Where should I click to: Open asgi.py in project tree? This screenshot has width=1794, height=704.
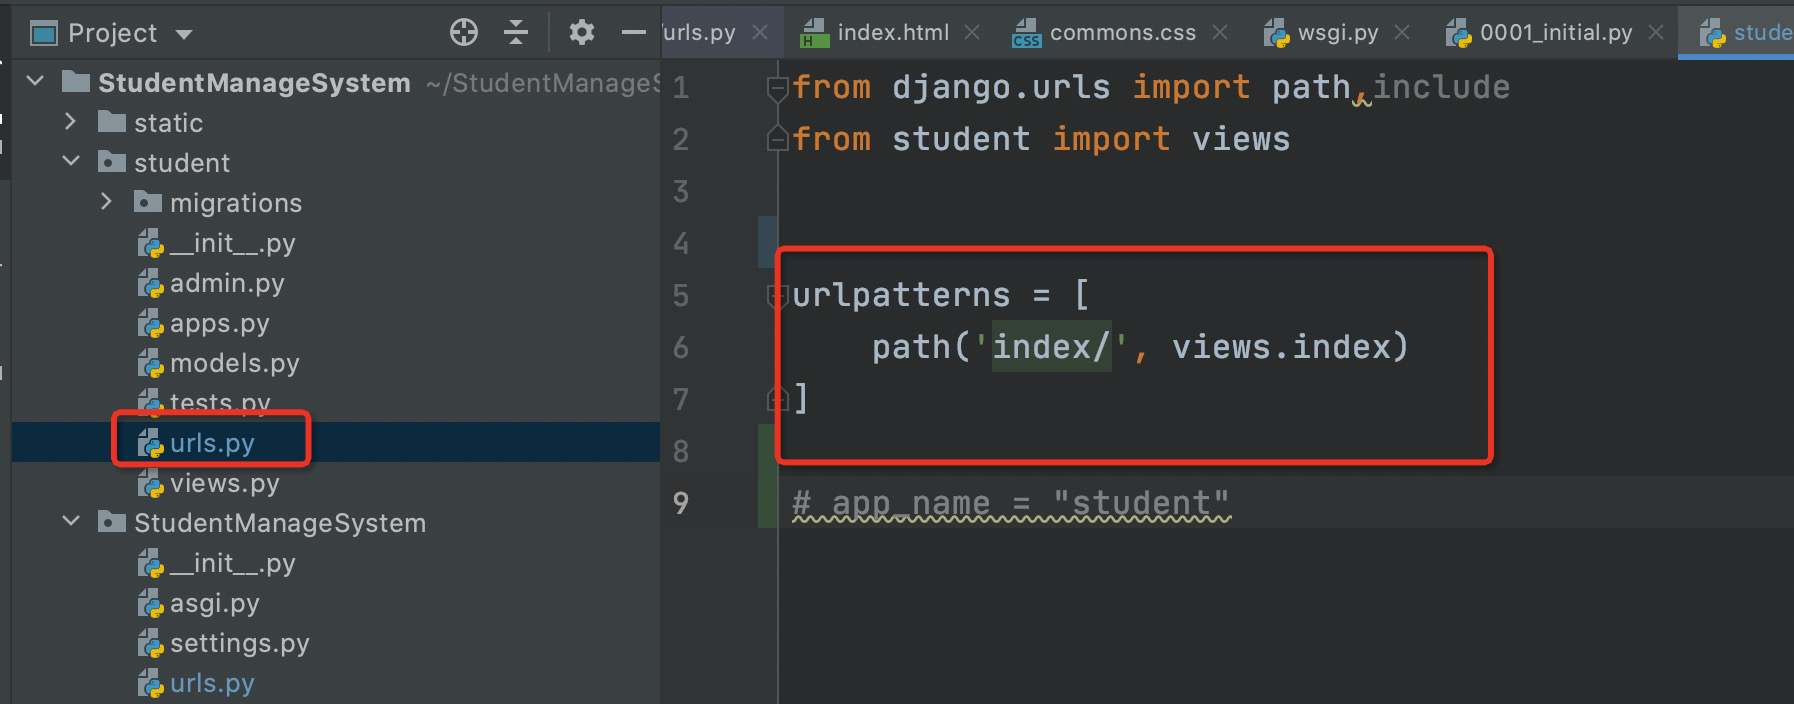tap(214, 603)
